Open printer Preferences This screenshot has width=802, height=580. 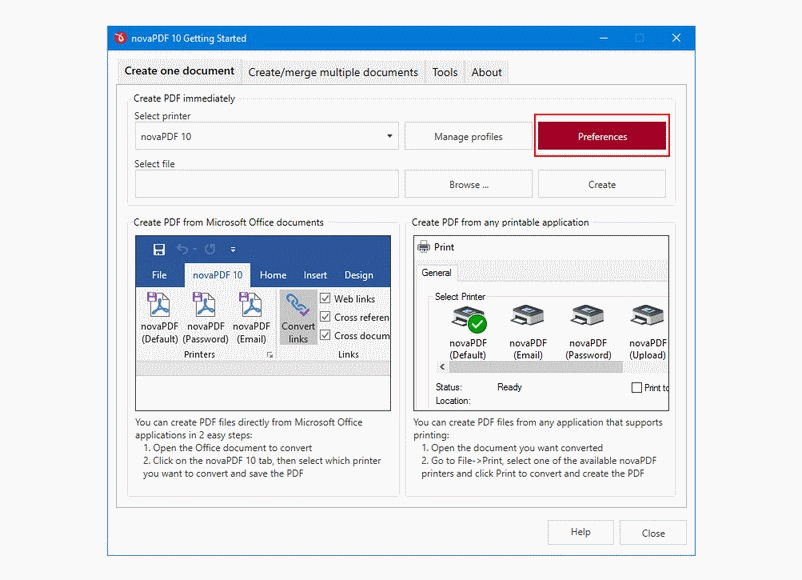click(x=602, y=137)
